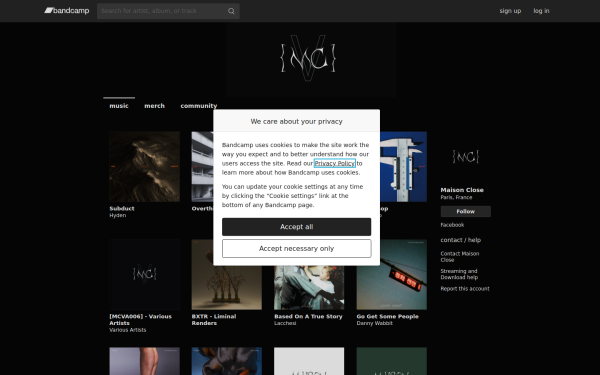600x375 pixels.
Task: Click the 'Various Artists' artist name
Action: point(127,330)
